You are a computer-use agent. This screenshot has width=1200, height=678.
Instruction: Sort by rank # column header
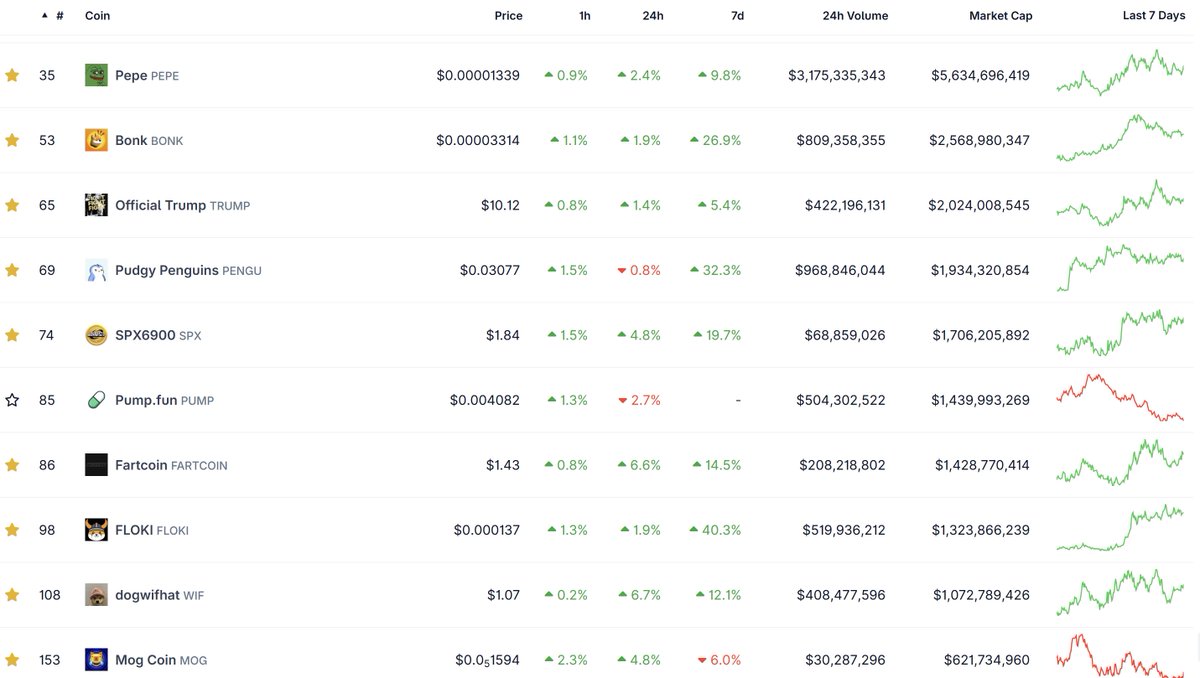[53, 16]
